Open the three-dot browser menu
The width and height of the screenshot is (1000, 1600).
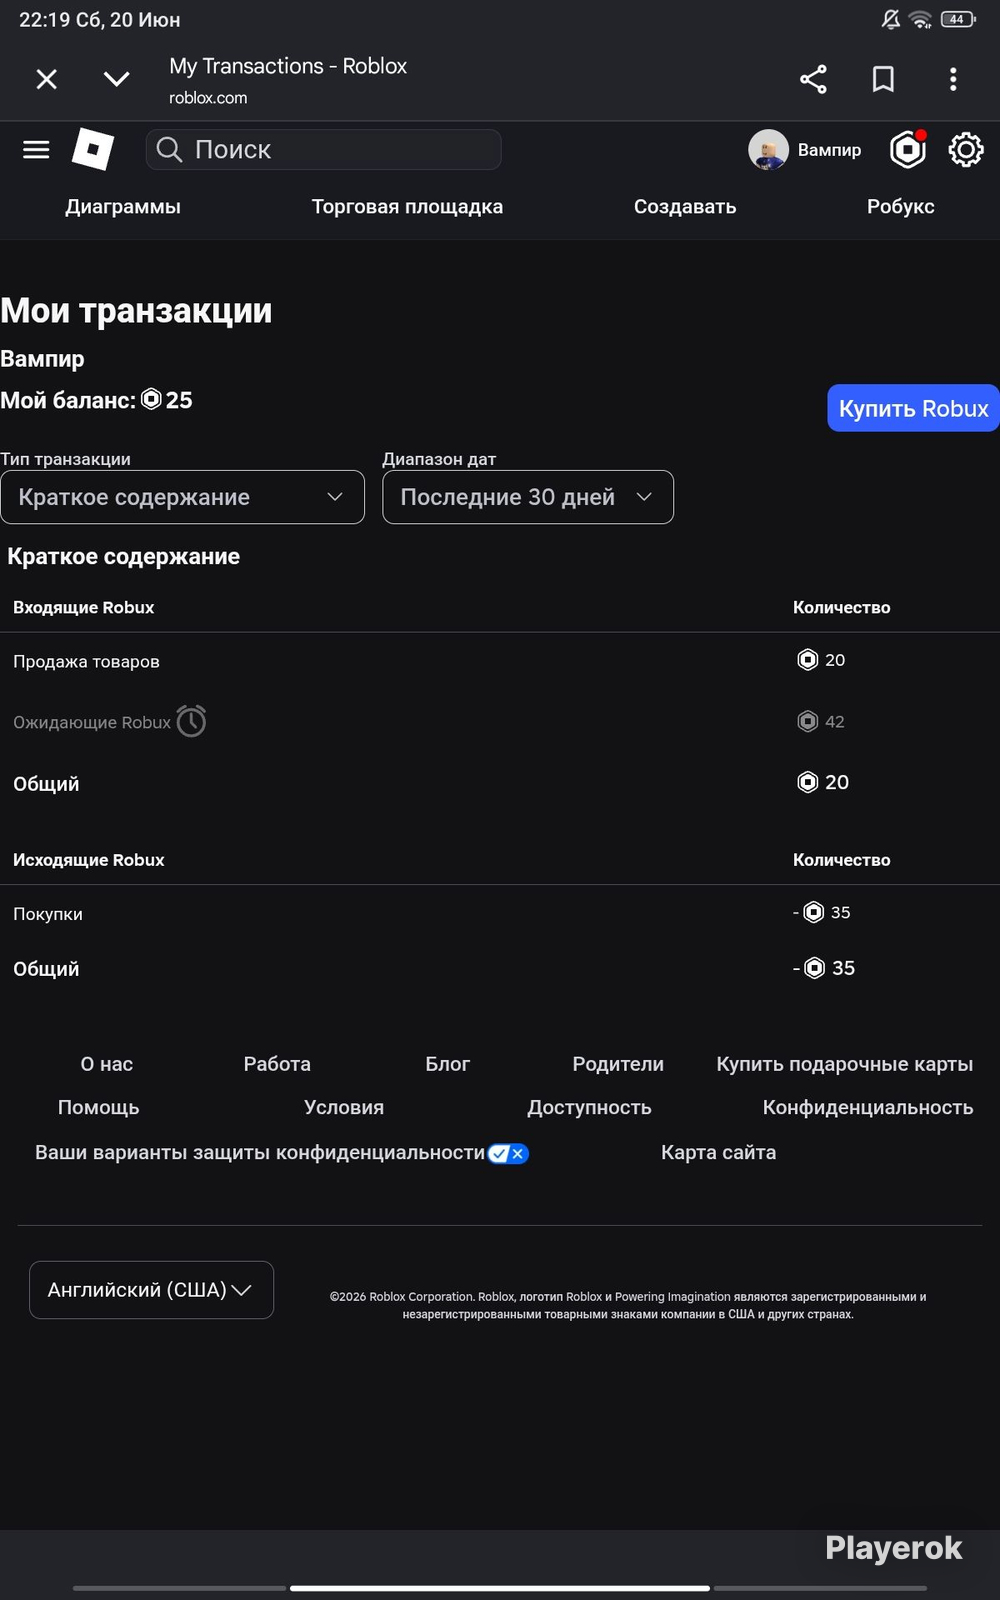pyautogui.click(x=953, y=79)
